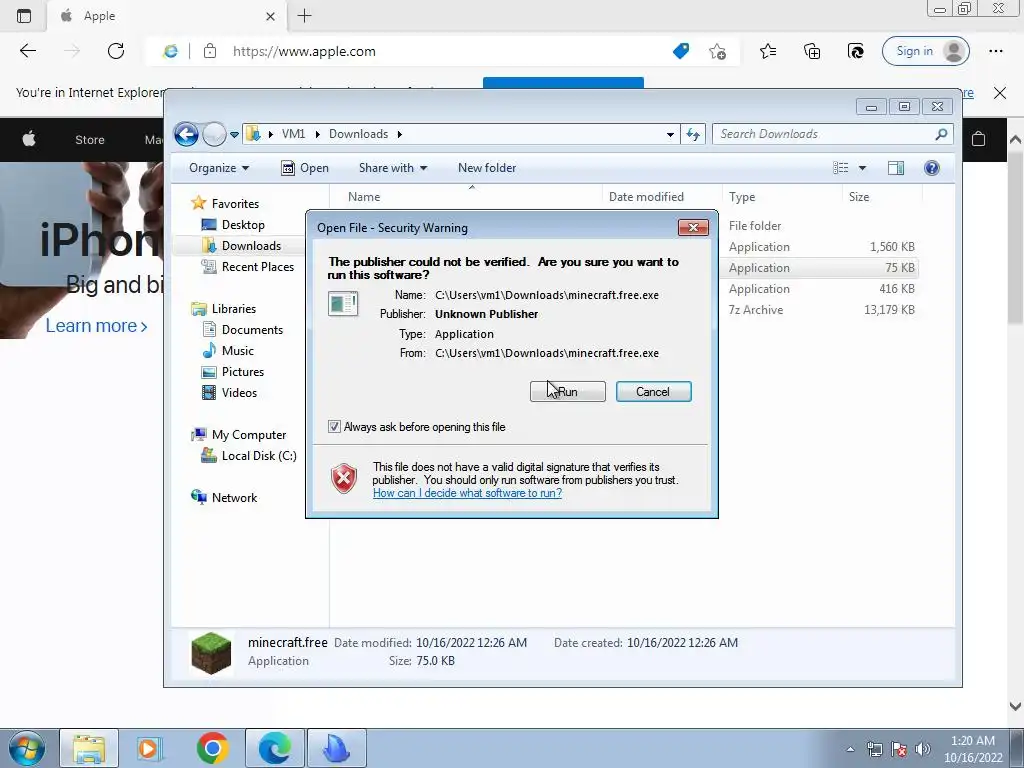Dismiss the Internet Explorer mode banner
The height and width of the screenshot is (768, 1024).
tap(1000, 93)
